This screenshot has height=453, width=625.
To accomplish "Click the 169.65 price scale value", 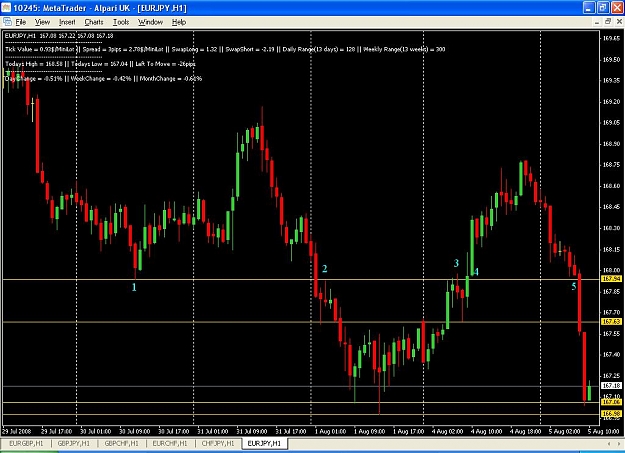I will [x=611, y=39].
